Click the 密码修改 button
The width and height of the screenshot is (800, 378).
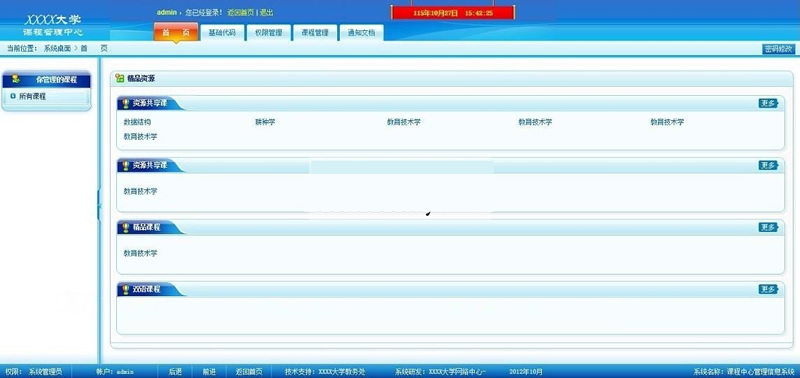coord(779,49)
